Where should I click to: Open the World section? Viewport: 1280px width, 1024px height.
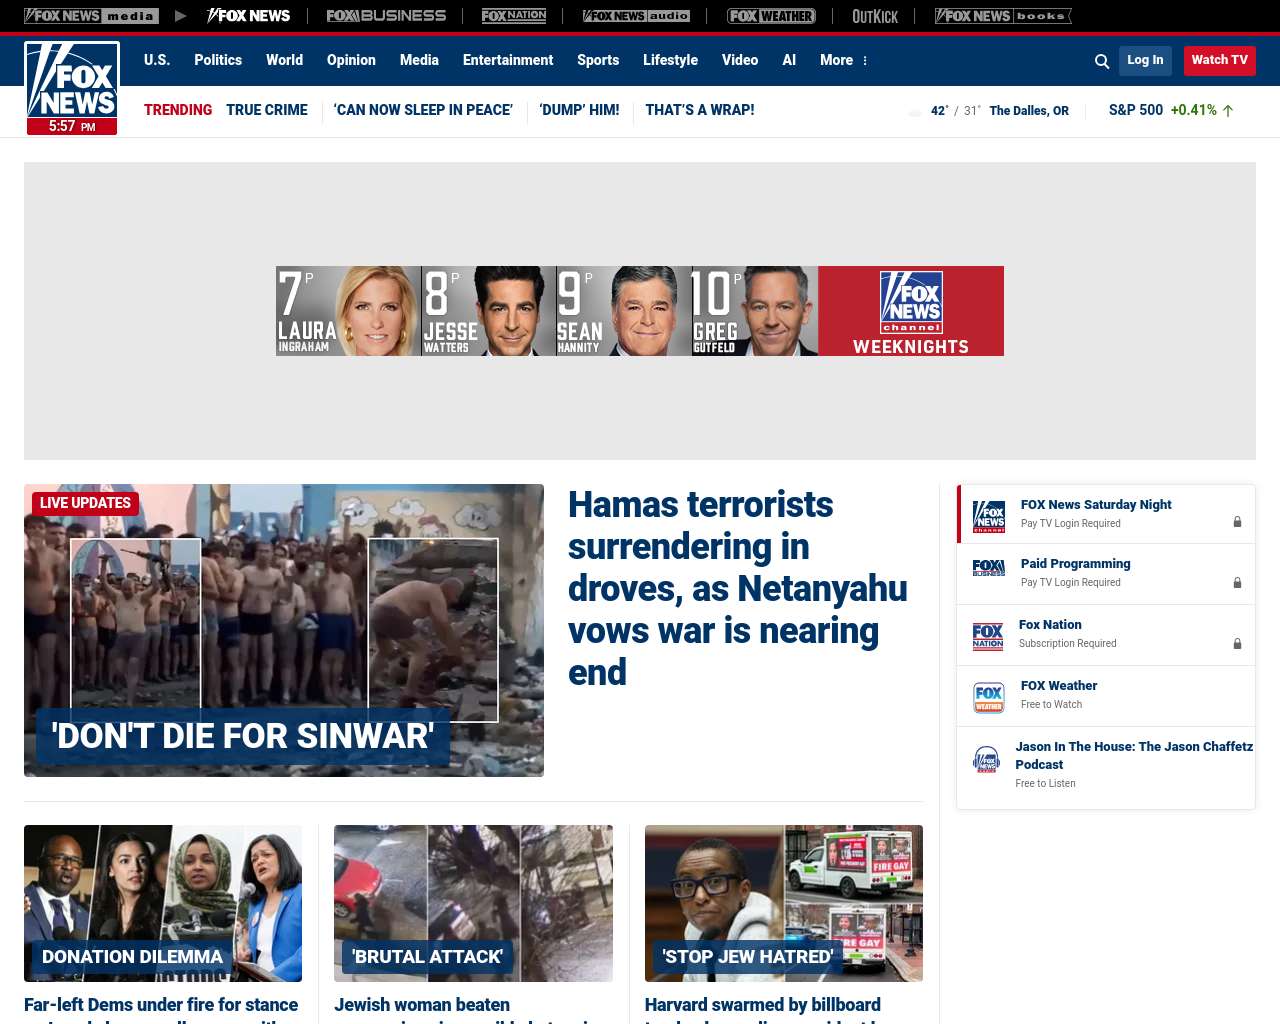(284, 60)
